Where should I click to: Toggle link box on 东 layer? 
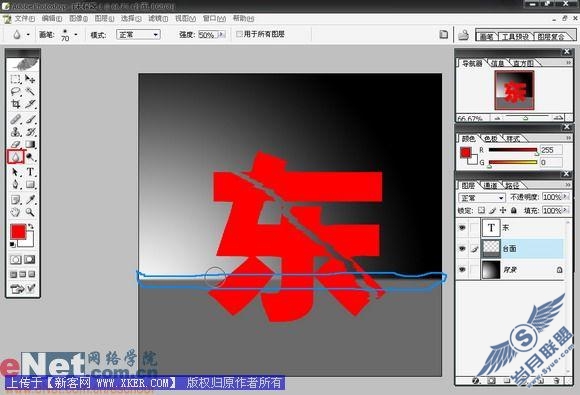pos(475,228)
